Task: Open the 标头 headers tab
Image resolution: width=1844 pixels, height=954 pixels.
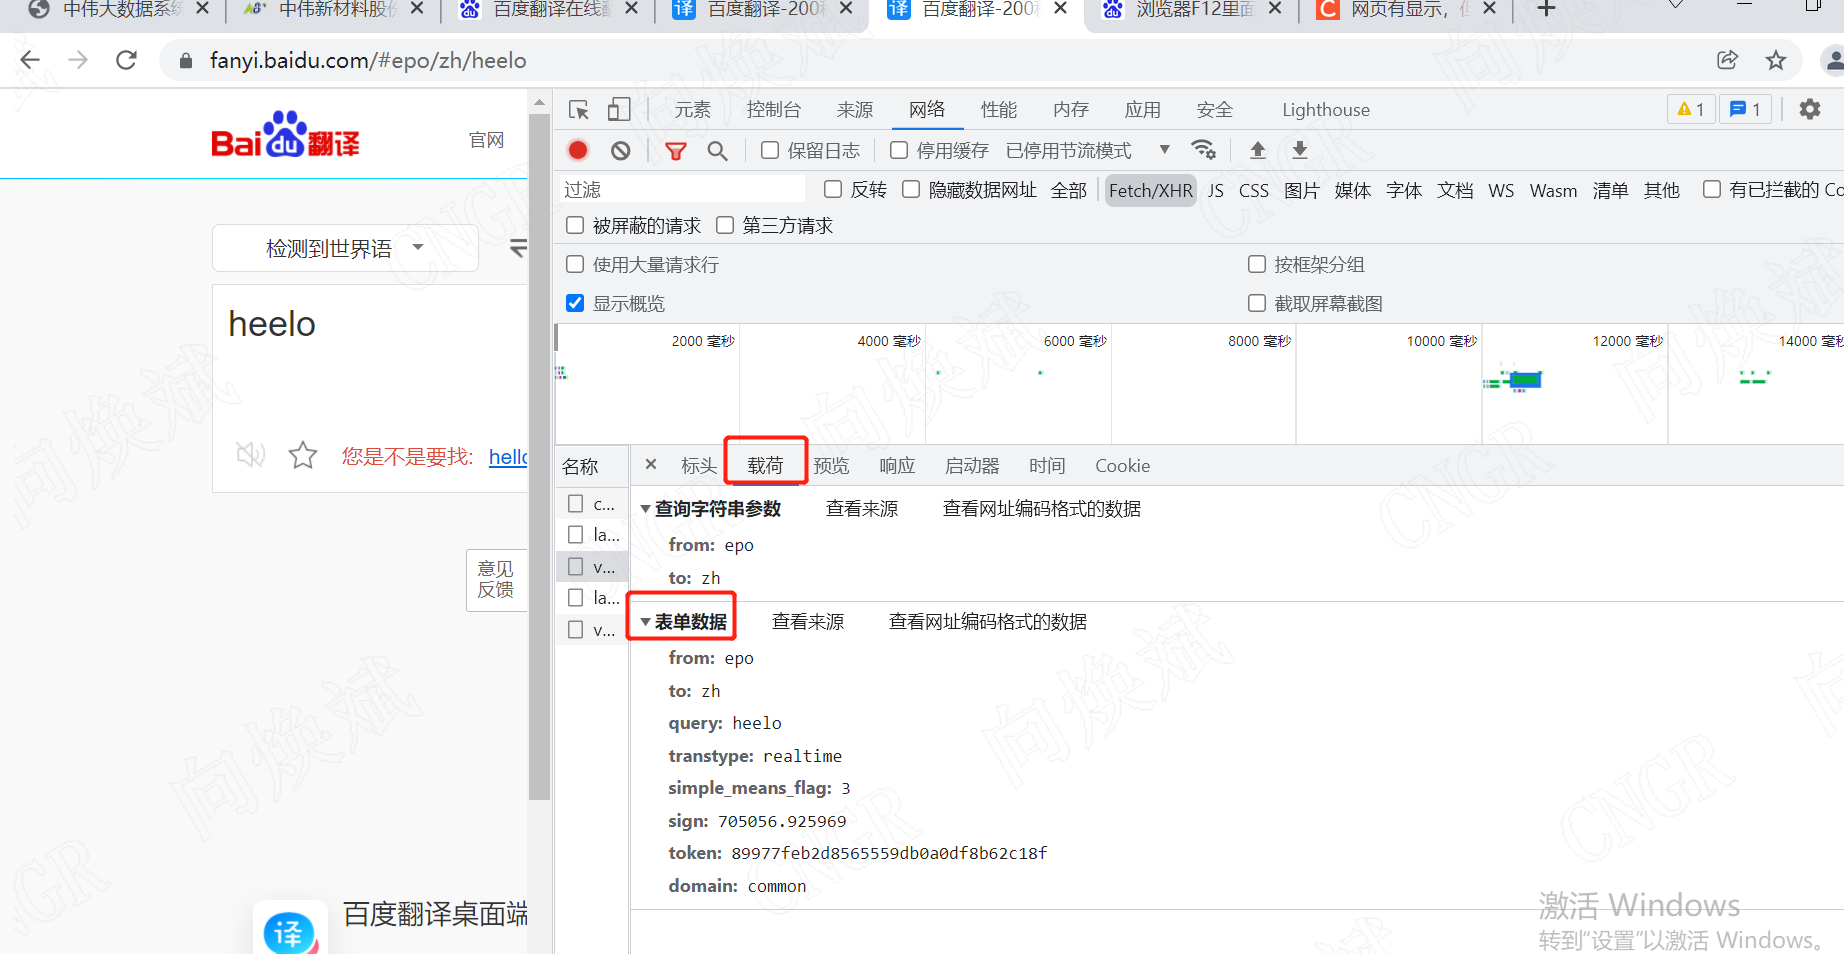Action: (x=699, y=466)
